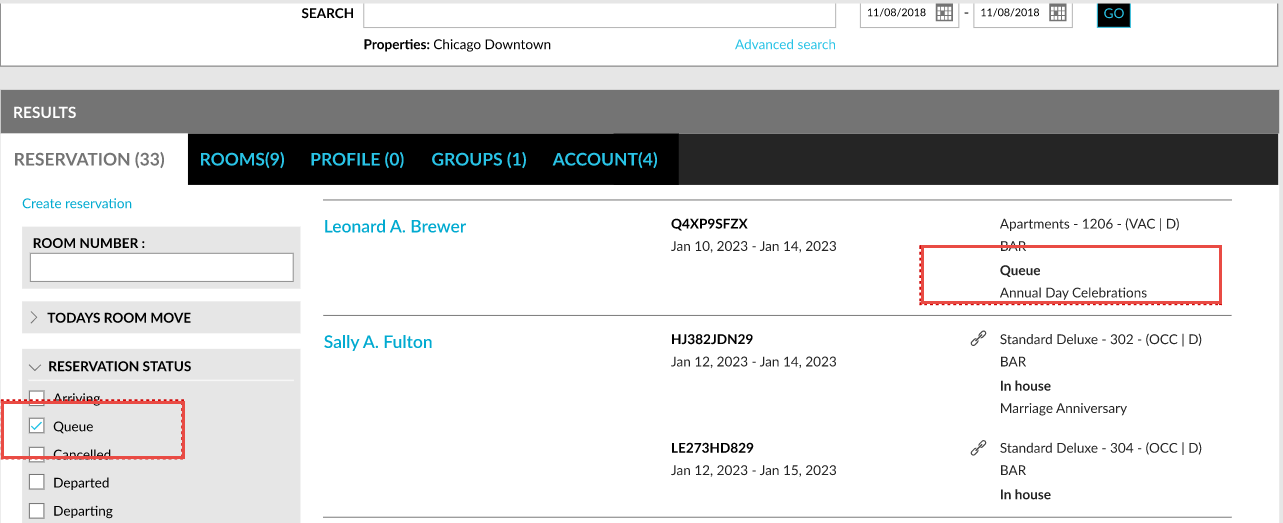This screenshot has height=523, width=1283.
Task: Check the Arriving status checkbox
Action: [37, 398]
